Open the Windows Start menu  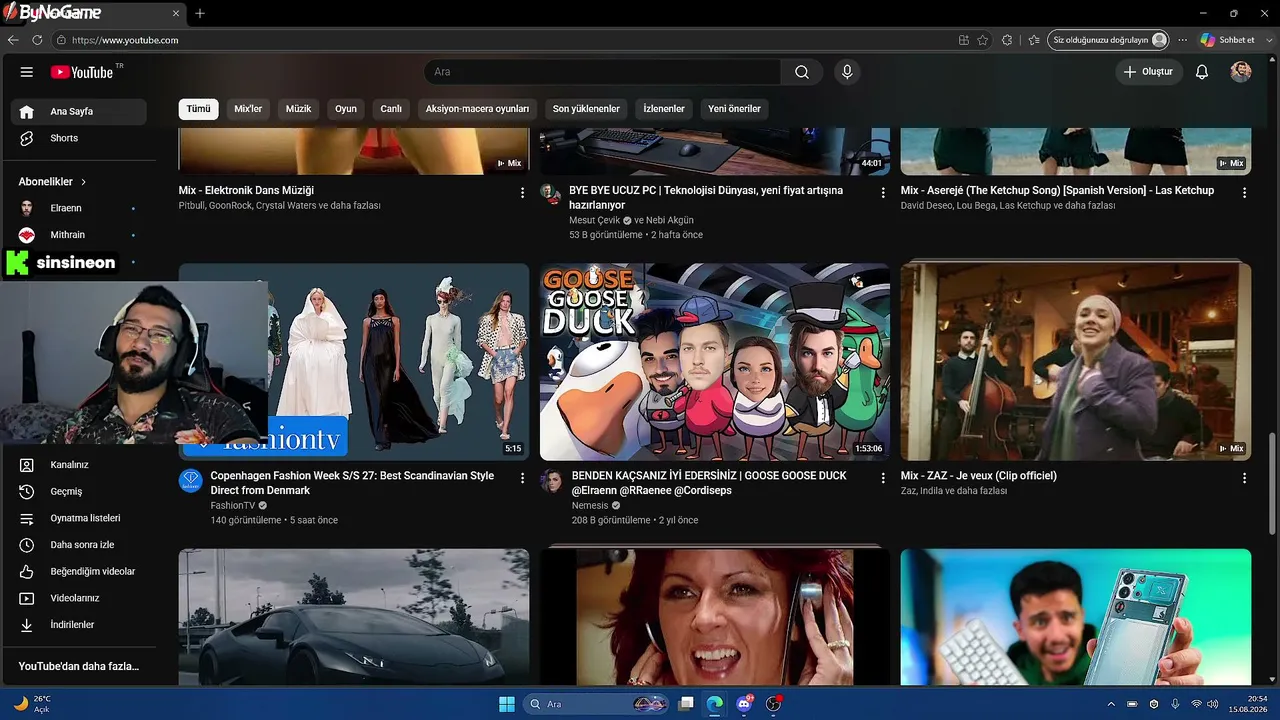coord(507,704)
